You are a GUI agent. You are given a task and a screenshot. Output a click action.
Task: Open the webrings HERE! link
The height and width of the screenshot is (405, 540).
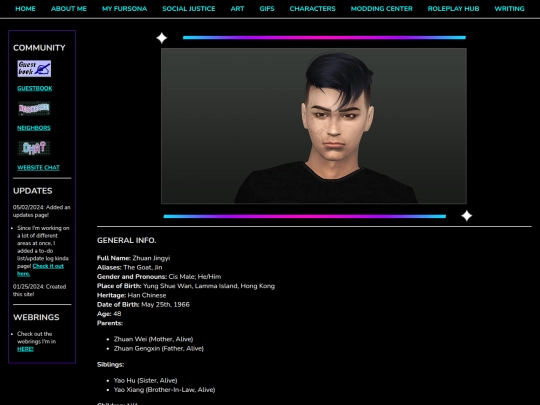(25, 349)
